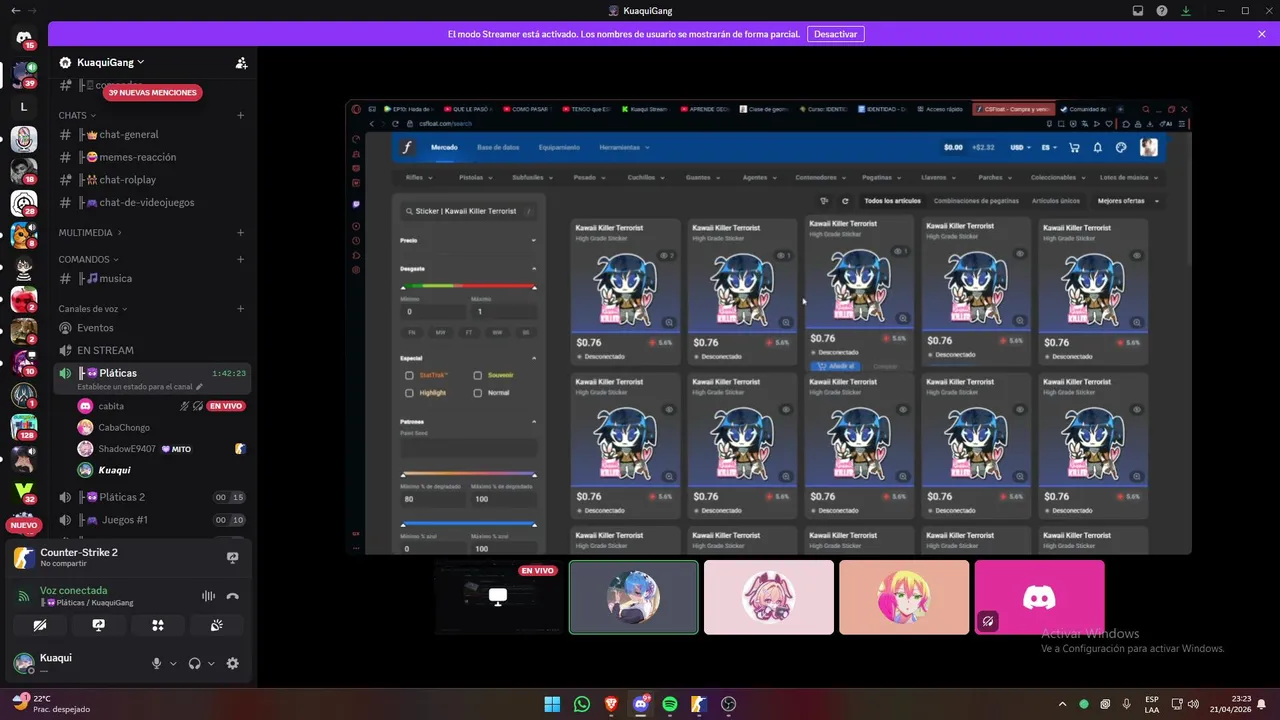Select the Pláticas voice channel
Image resolution: width=1280 pixels, height=720 pixels.
pyautogui.click(x=118, y=373)
